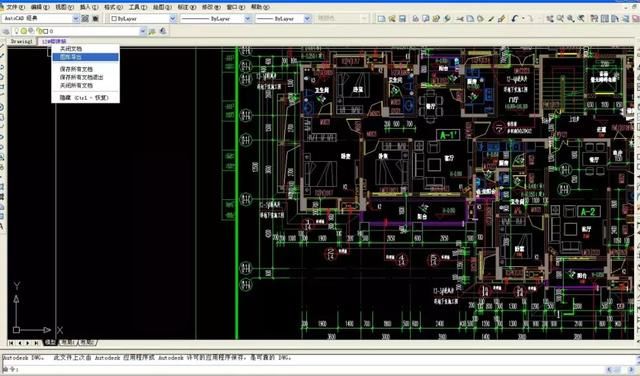Expand the layer list dropdown arrow
Viewport: 640px width, 376px height.
pyautogui.click(x=142, y=31)
